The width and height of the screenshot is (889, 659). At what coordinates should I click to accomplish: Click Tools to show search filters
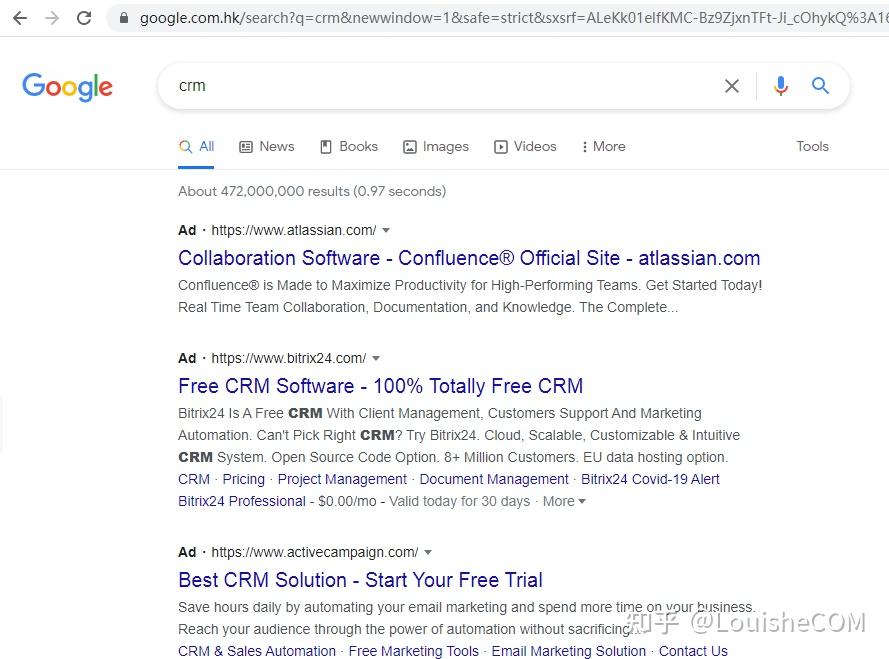click(x=812, y=146)
